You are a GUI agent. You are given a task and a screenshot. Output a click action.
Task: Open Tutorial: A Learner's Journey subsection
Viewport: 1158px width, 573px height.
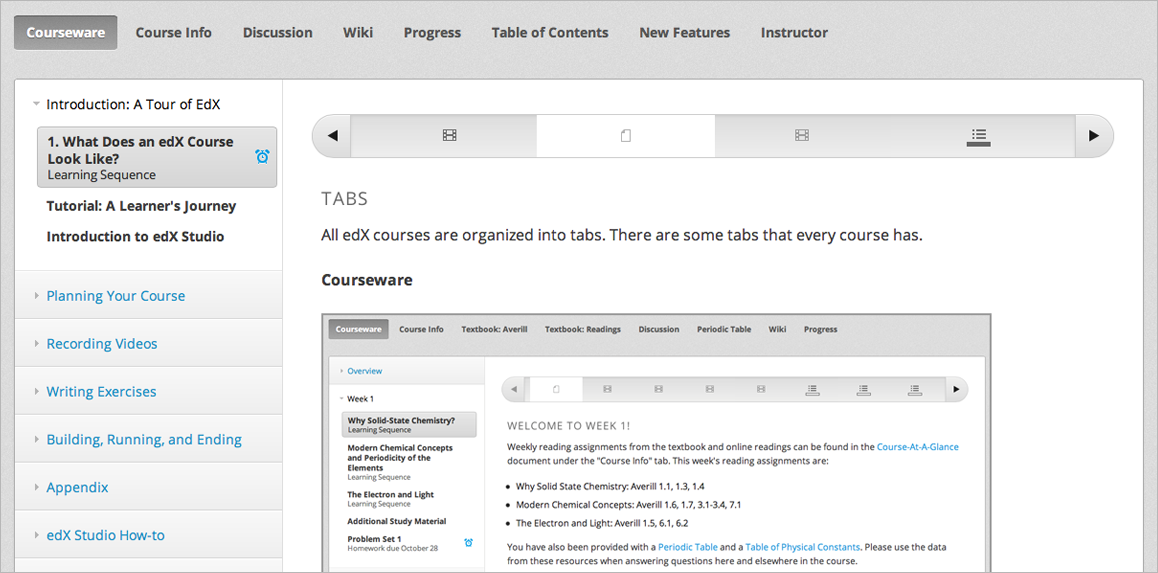click(x=141, y=206)
